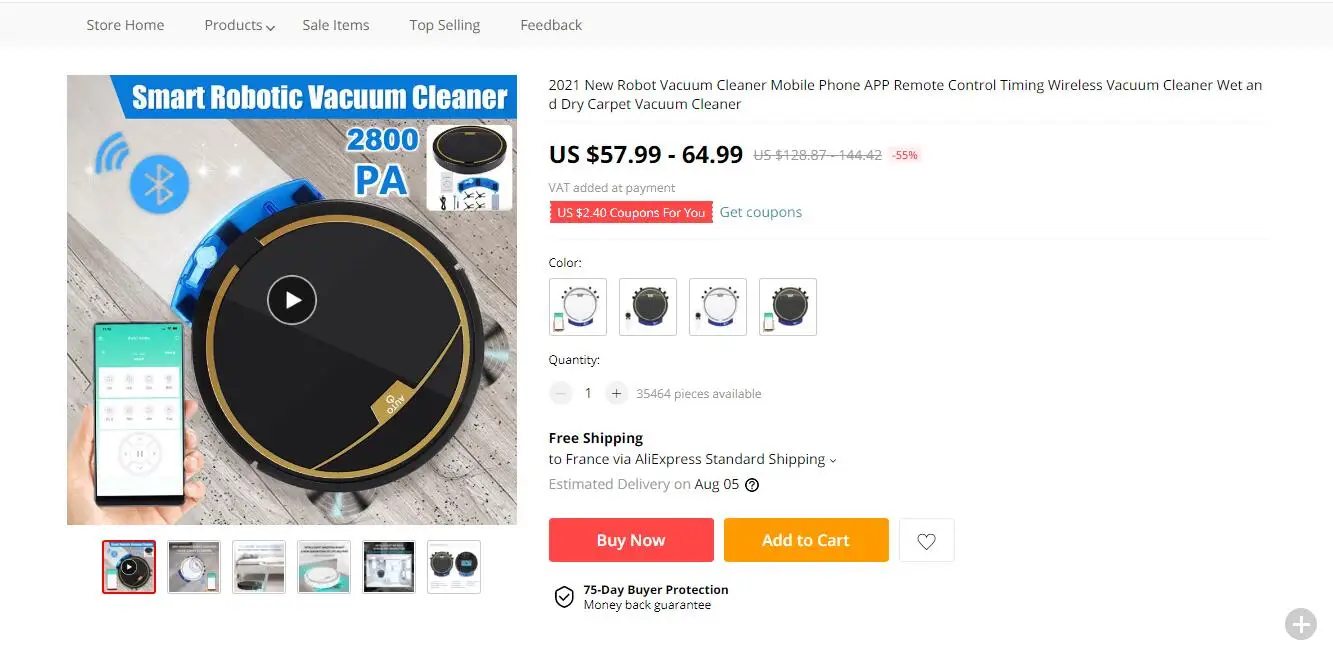The image size is (1333, 648).
Task: Go to Top Selling tab
Action: tap(444, 25)
